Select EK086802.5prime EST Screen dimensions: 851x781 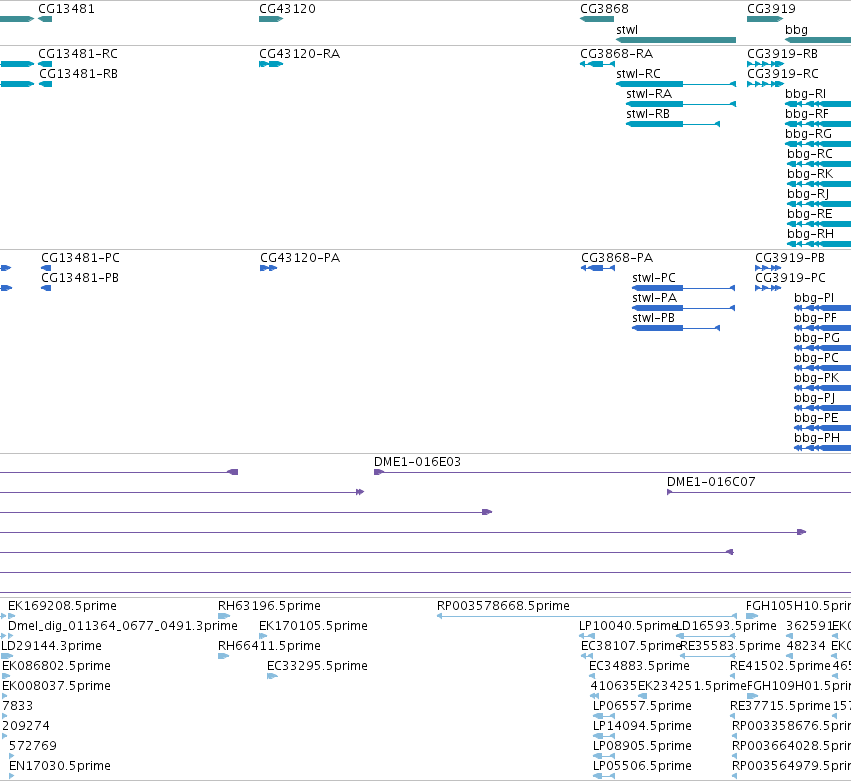(x=56, y=666)
